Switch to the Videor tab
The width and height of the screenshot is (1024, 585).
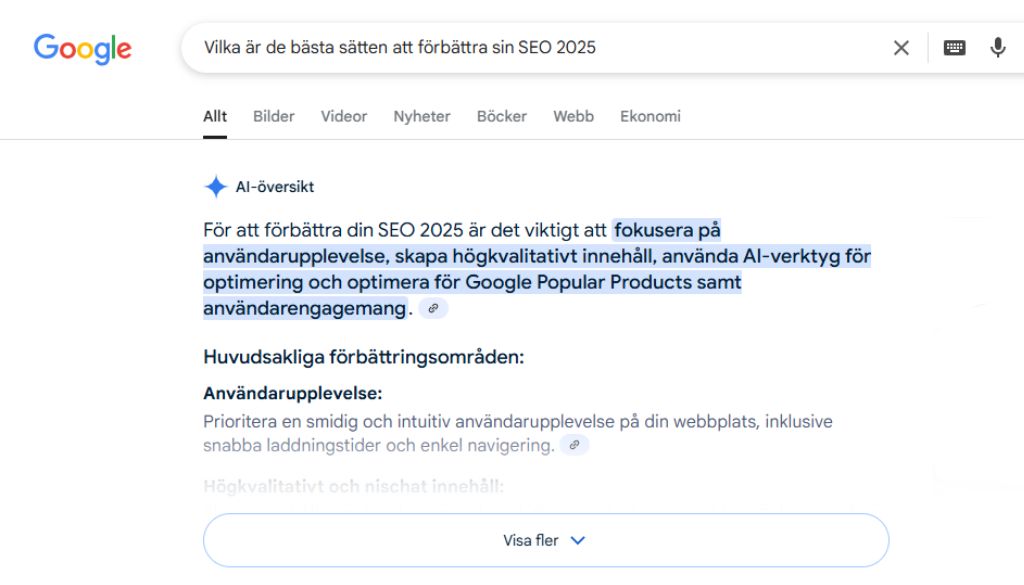click(x=344, y=116)
